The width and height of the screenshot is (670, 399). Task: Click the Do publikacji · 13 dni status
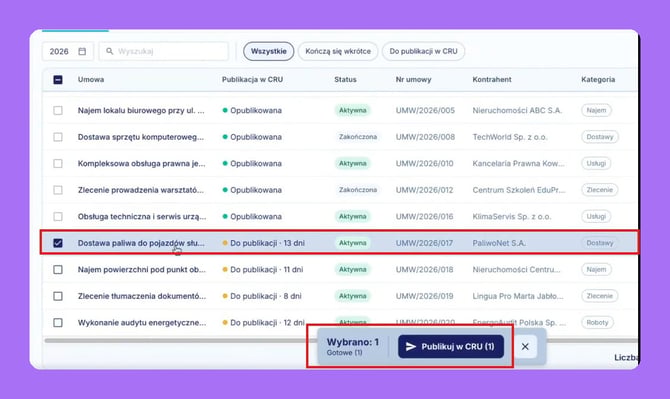[264, 243]
